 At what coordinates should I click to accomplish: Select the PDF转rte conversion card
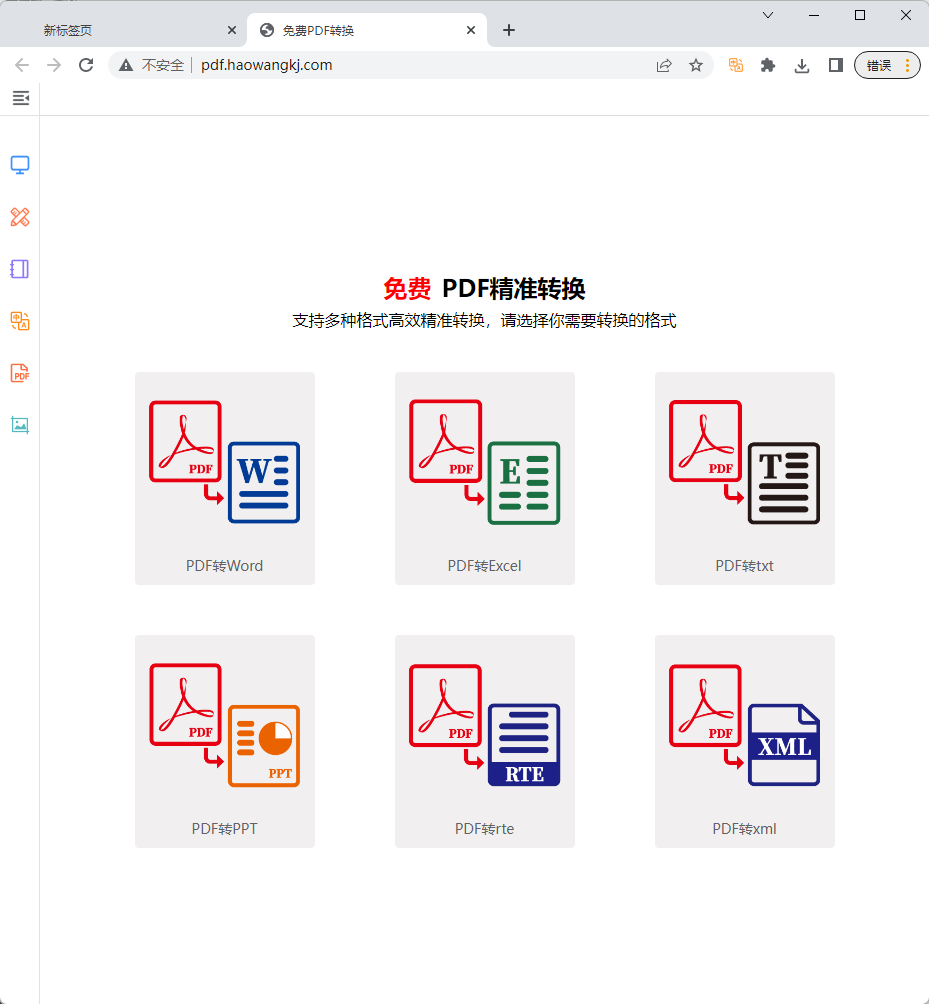[485, 741]
